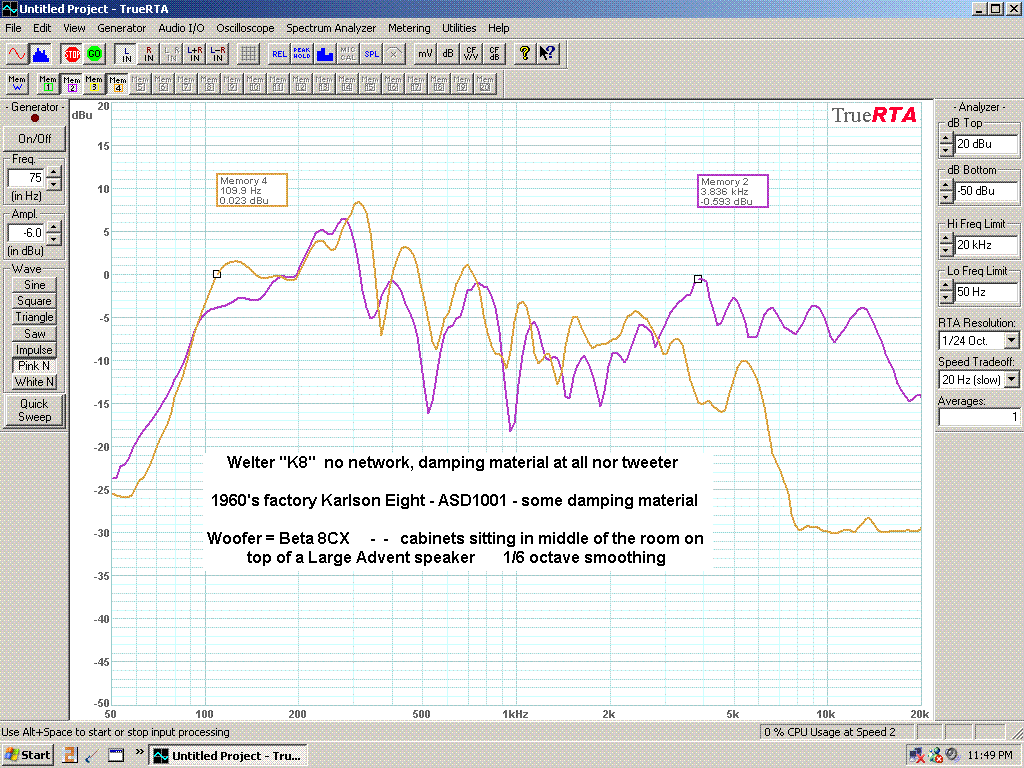This screenshot has height=768, width=1024.
Task: Open the Generator menu
Action: coord(121,28)
